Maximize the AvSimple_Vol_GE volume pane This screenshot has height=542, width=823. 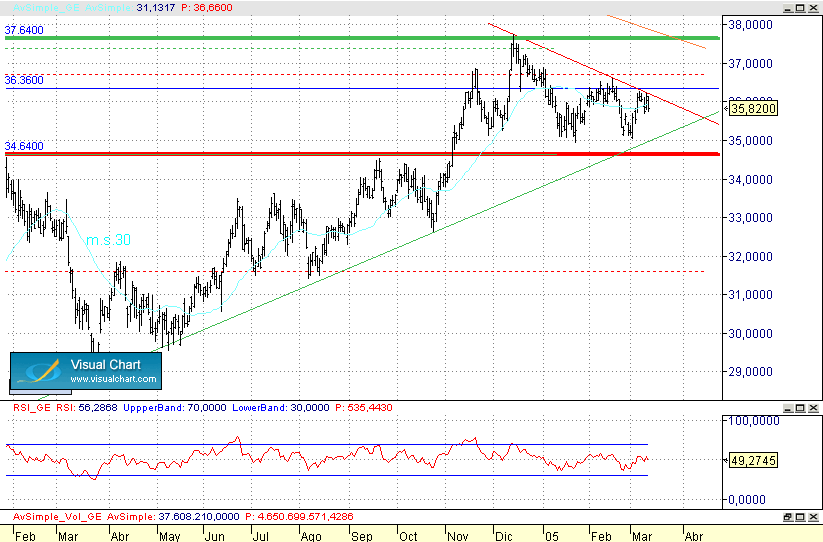point(800,517)
